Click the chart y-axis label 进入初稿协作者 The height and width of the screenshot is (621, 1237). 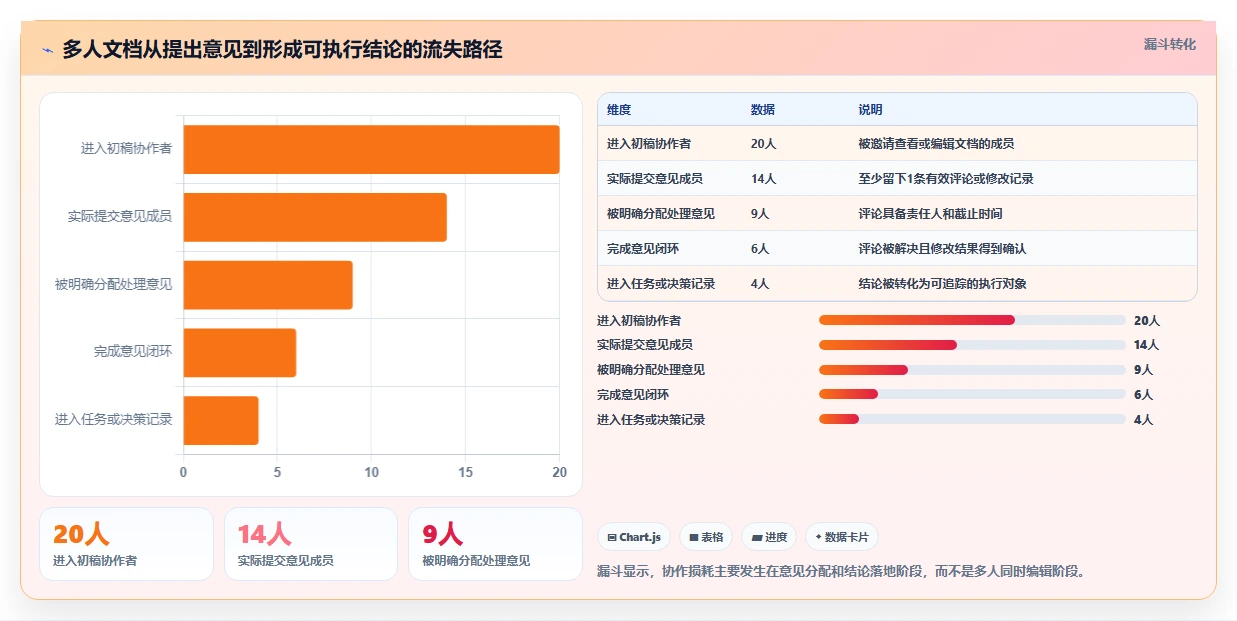pos(126,149)
